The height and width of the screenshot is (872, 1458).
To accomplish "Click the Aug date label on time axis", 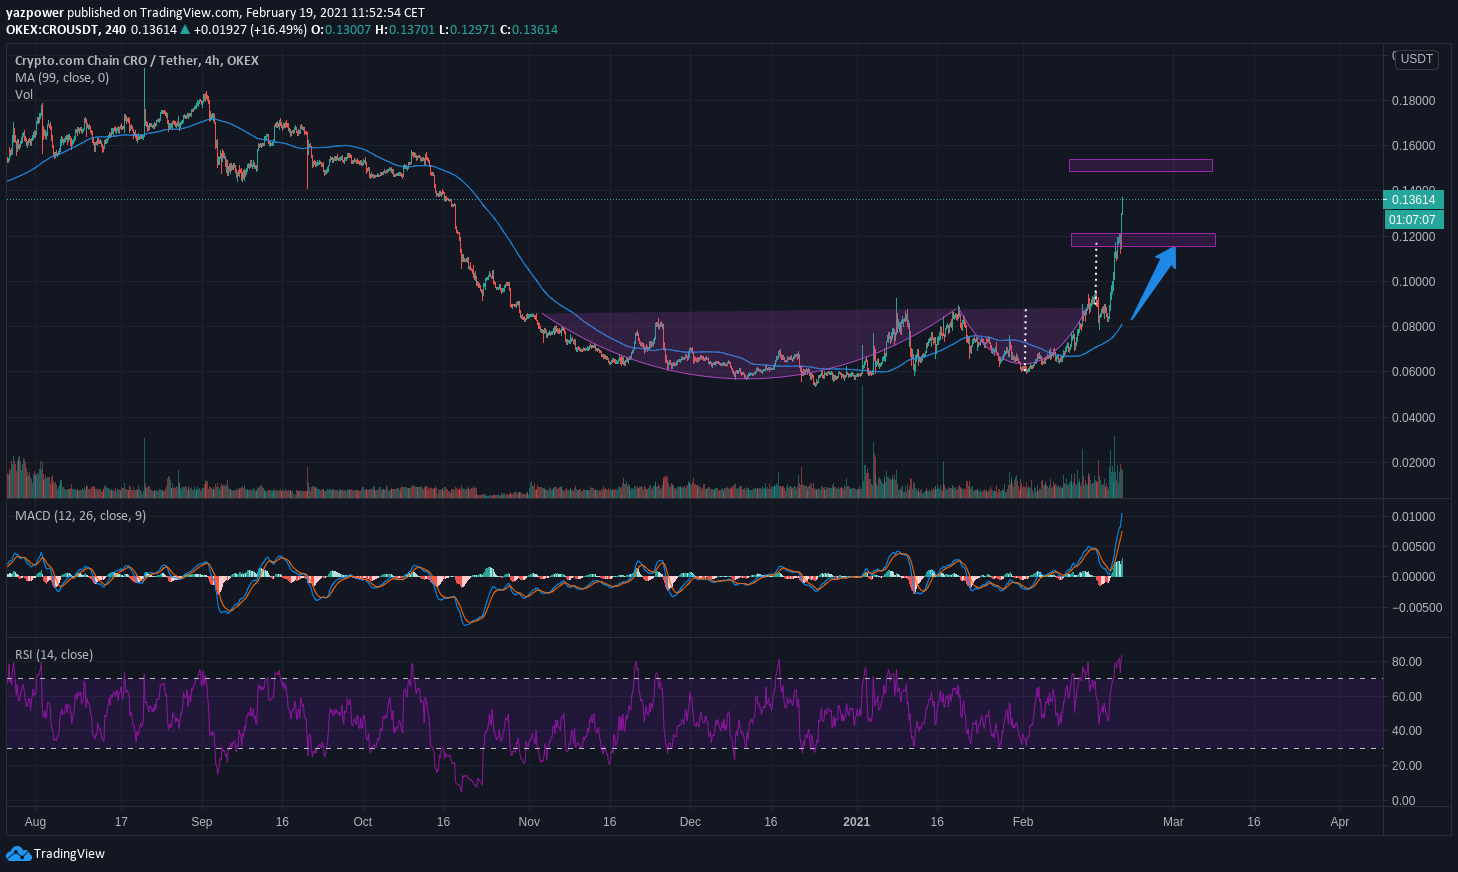I will point(35,822).
